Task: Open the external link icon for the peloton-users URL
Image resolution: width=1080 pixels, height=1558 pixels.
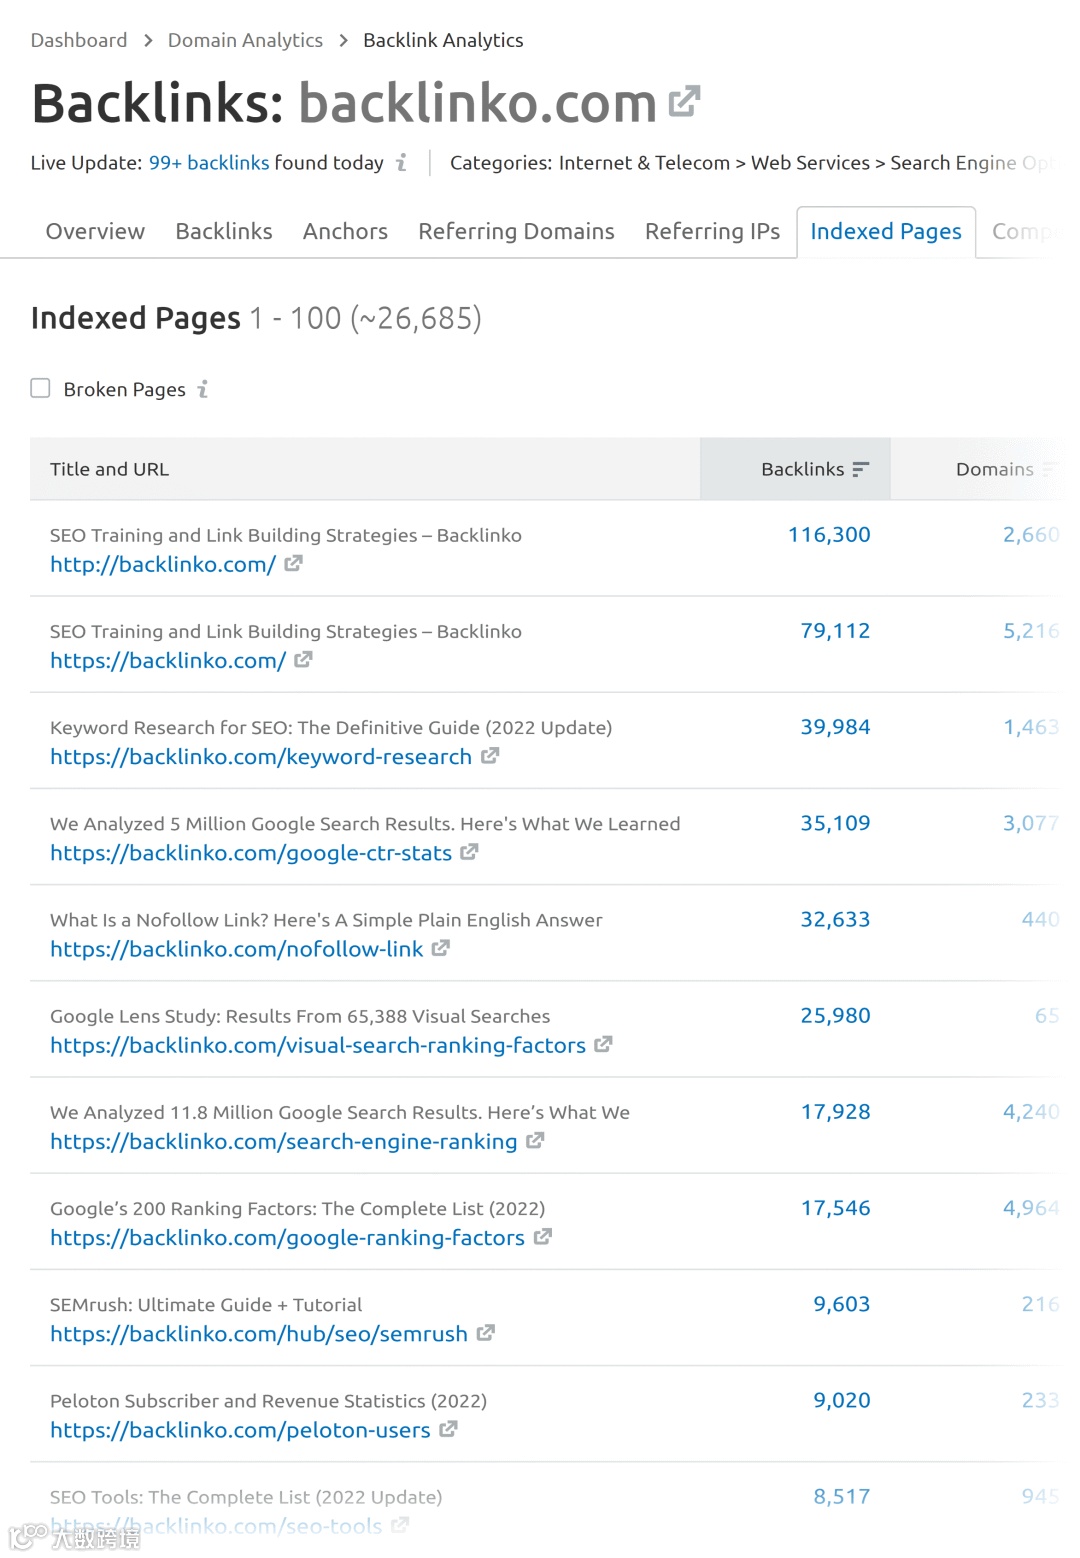Action: pyautogui.click(x=448, y=1429)
